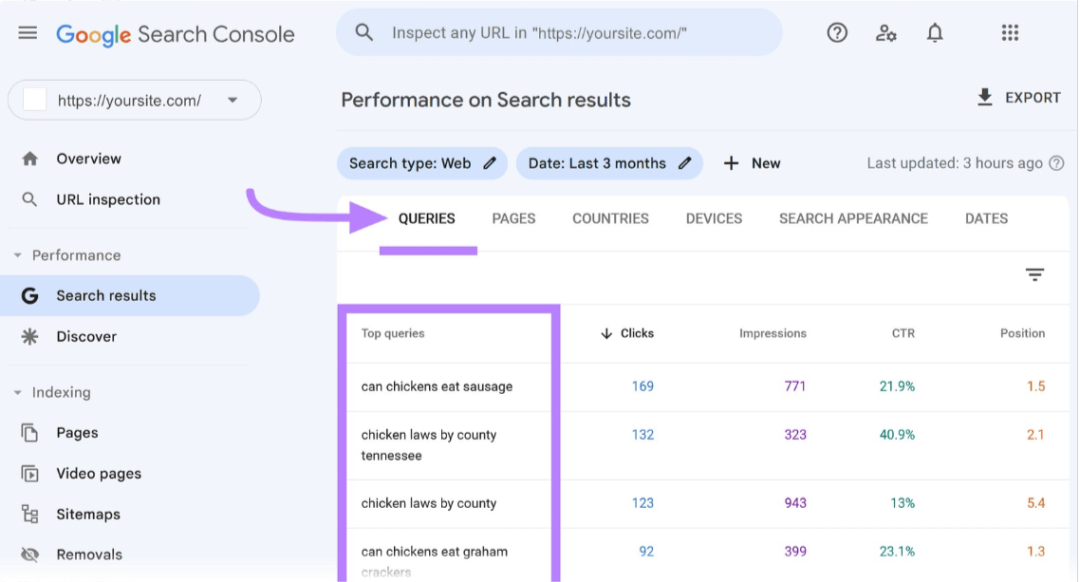
Task: Export the performance report
Action: [x=1019, y=98]
